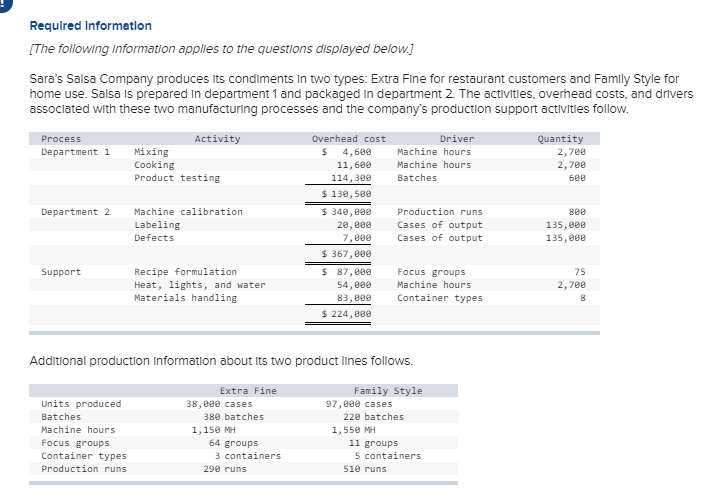
Task: Click the '3 containers' value
Action: click(x=247, y=456)
